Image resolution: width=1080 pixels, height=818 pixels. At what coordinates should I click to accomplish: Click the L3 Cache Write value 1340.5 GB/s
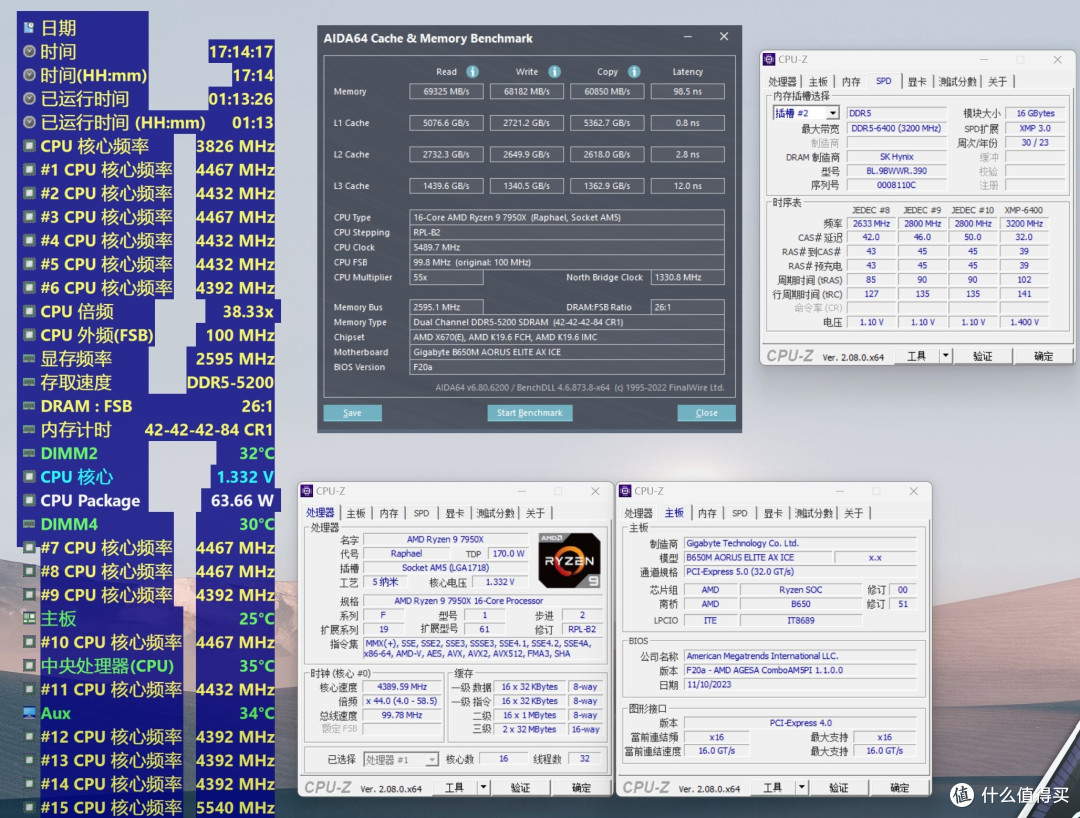pos(527,186)
